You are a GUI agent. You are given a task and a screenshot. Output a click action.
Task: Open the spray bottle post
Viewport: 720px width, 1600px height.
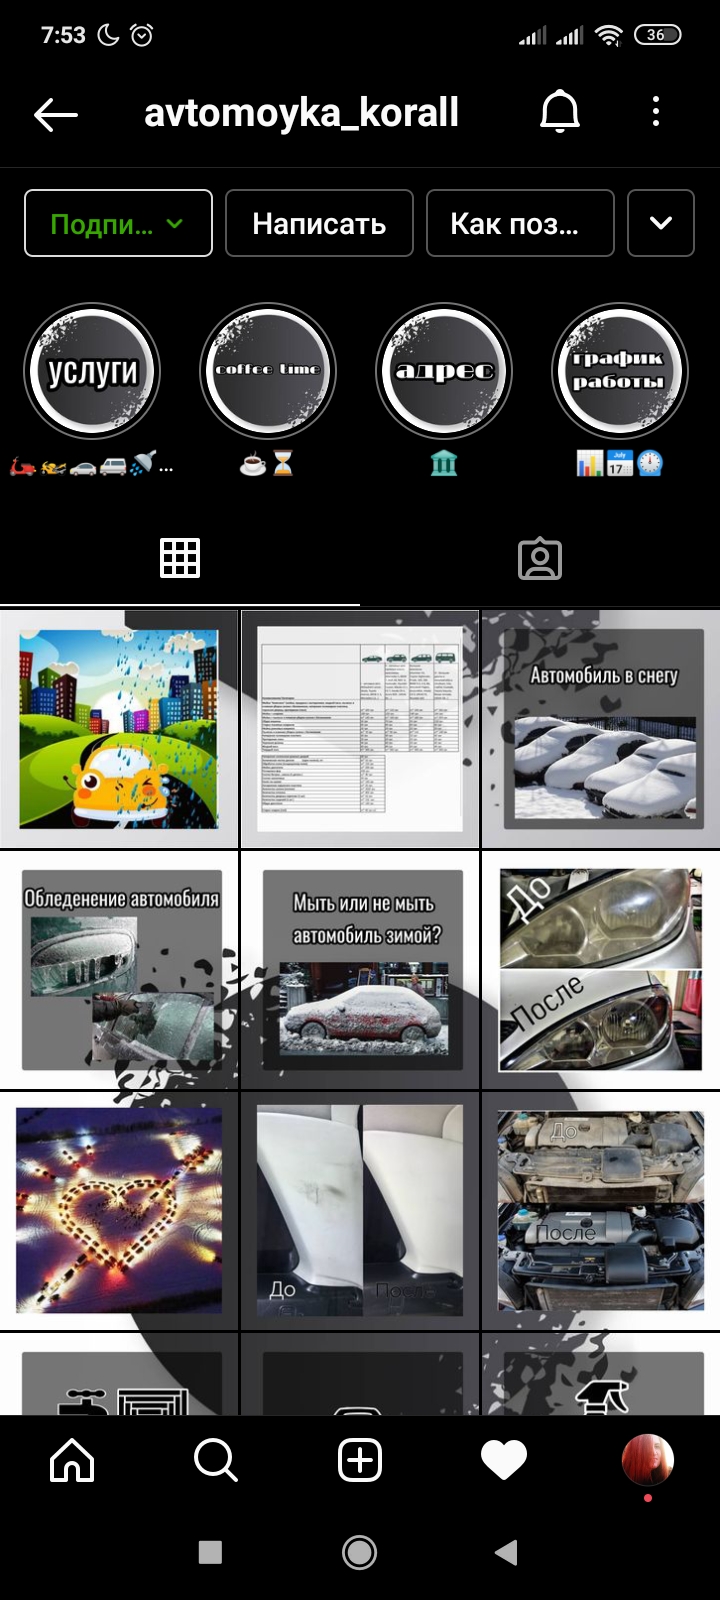point(601,1374)
